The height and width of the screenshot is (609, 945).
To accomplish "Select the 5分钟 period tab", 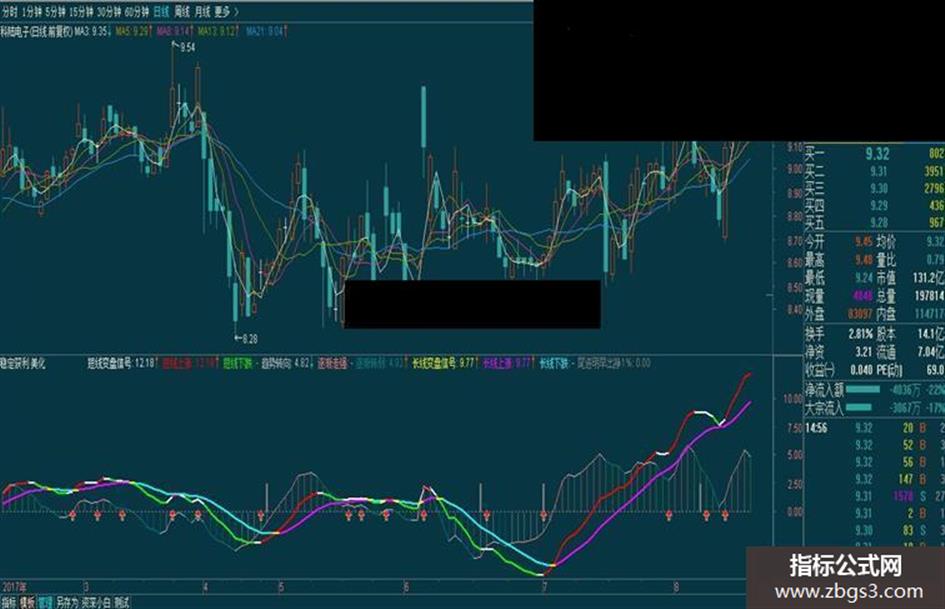I will (55, 11).
